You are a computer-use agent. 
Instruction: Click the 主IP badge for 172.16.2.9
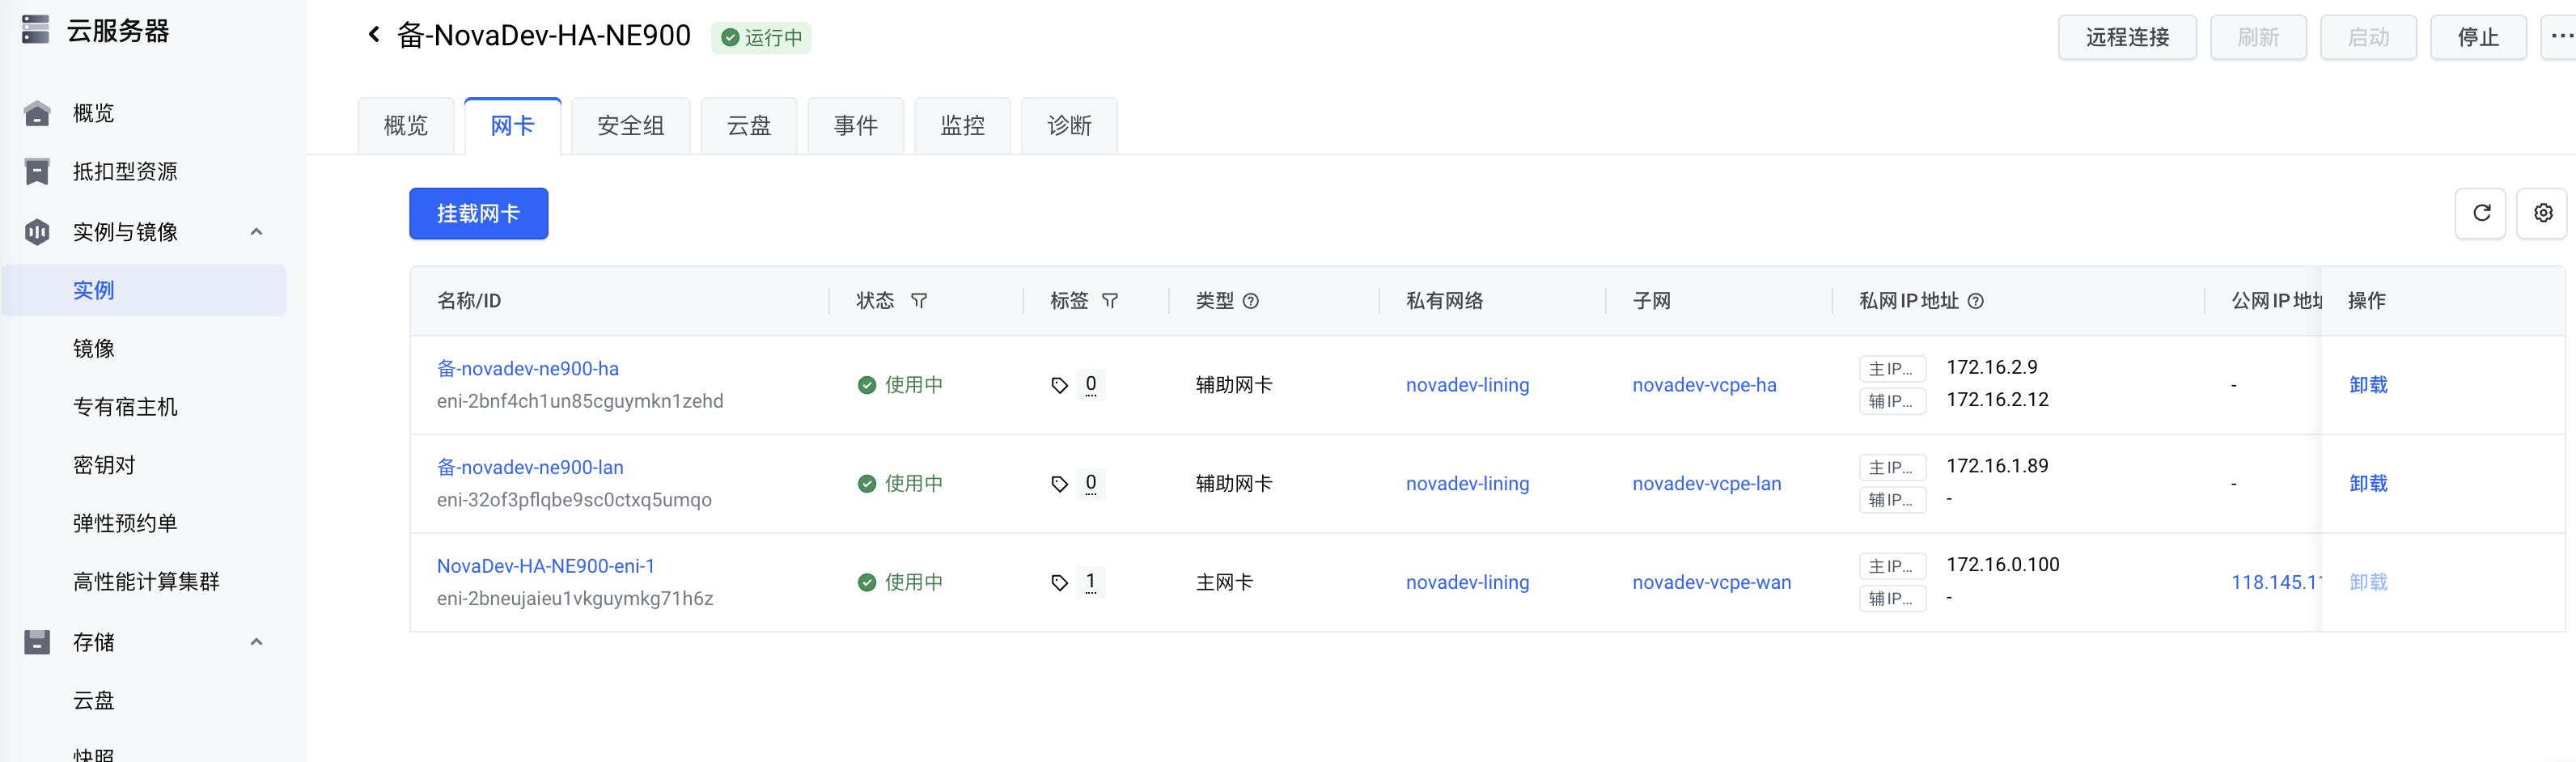(1892, 369)
